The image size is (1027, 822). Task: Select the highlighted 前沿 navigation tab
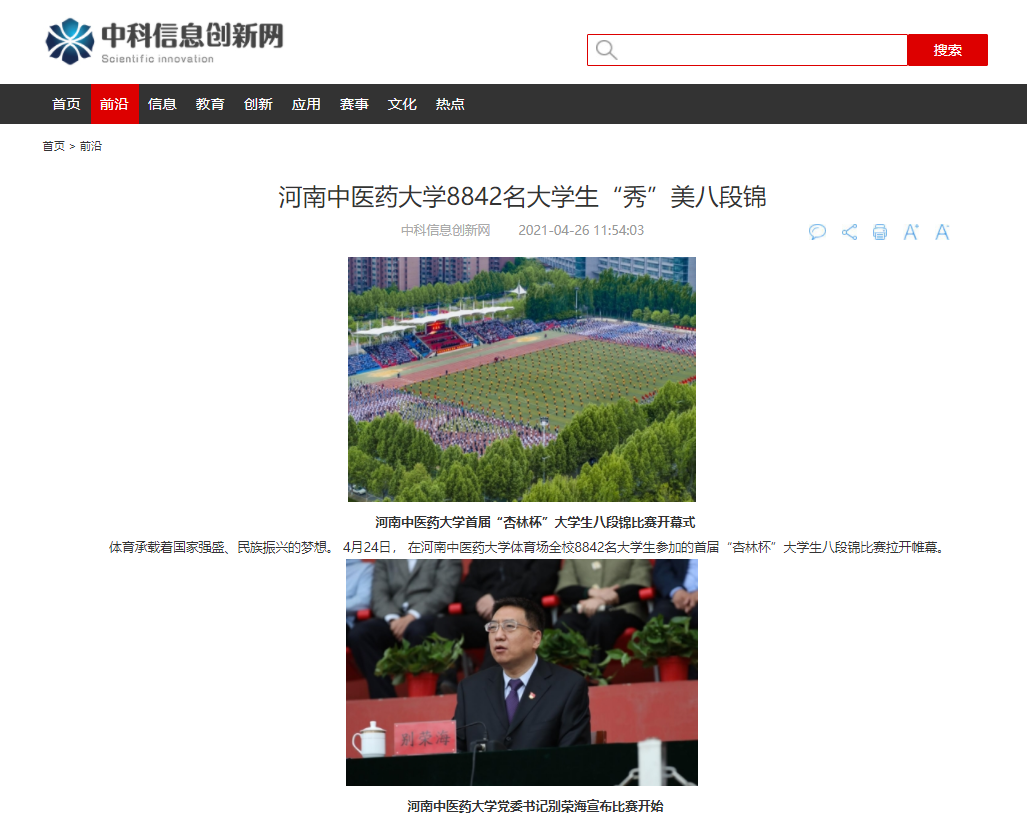pos(114,104)
